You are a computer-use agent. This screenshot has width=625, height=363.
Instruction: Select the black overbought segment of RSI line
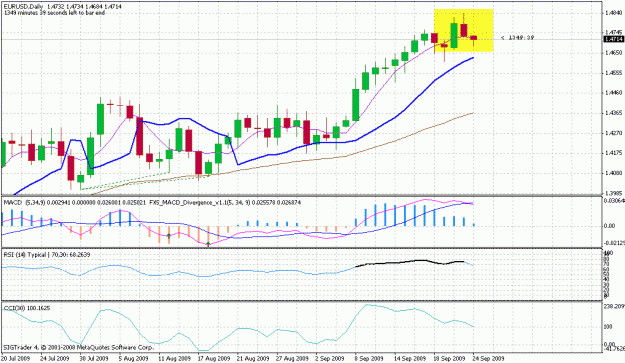410,263
